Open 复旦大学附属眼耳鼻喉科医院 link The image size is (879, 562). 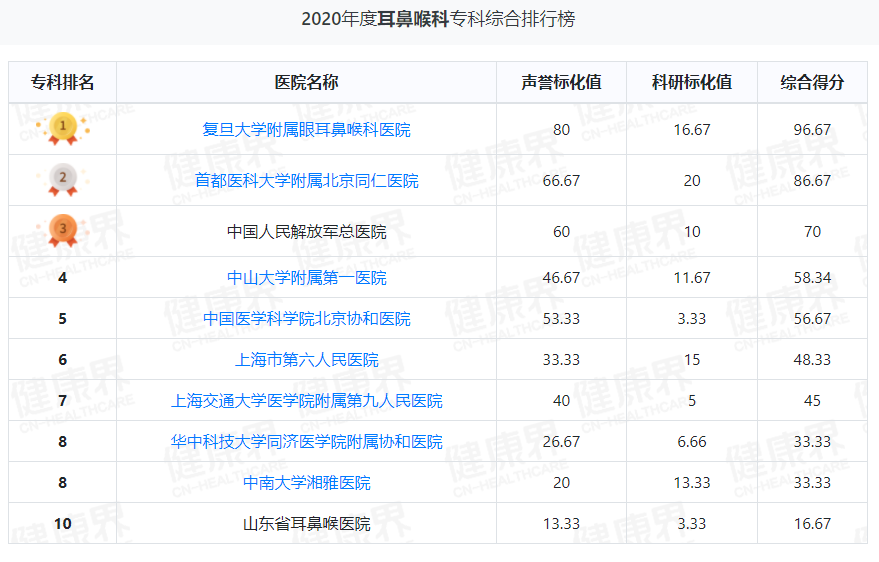[306, 129]
